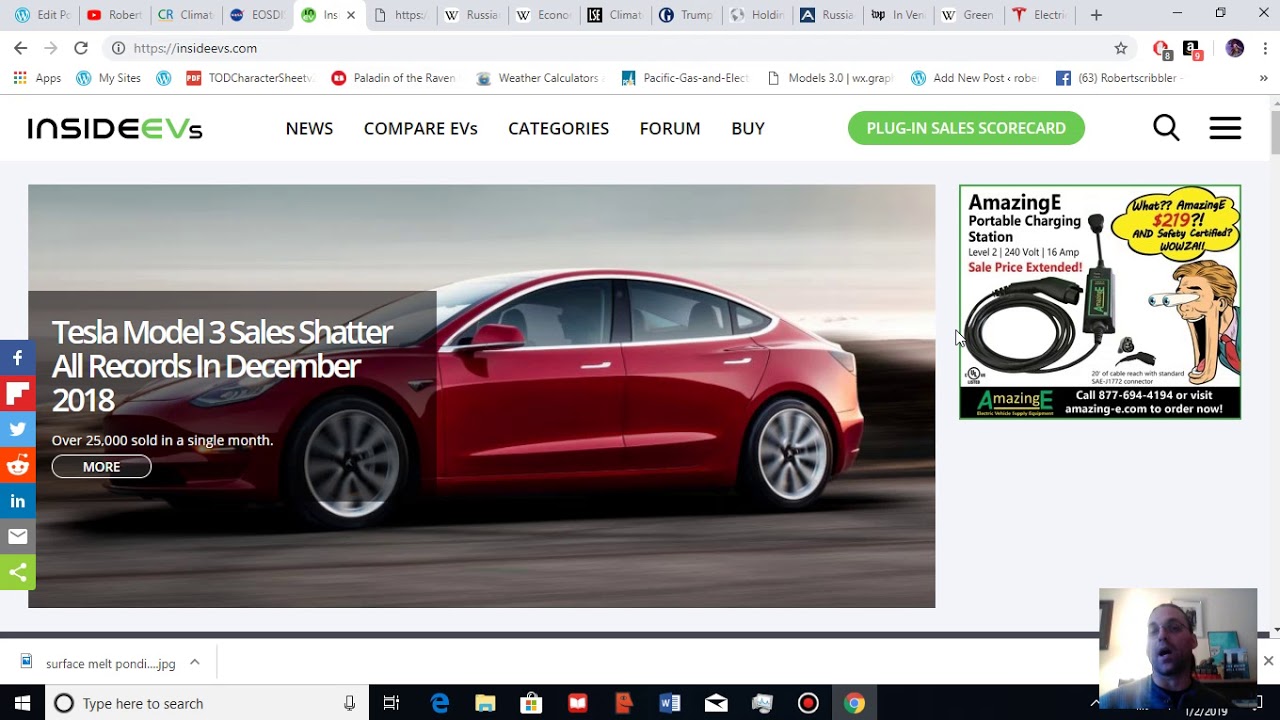Open the NEWS menu item
1280x720 pixels.
point(309,128)
